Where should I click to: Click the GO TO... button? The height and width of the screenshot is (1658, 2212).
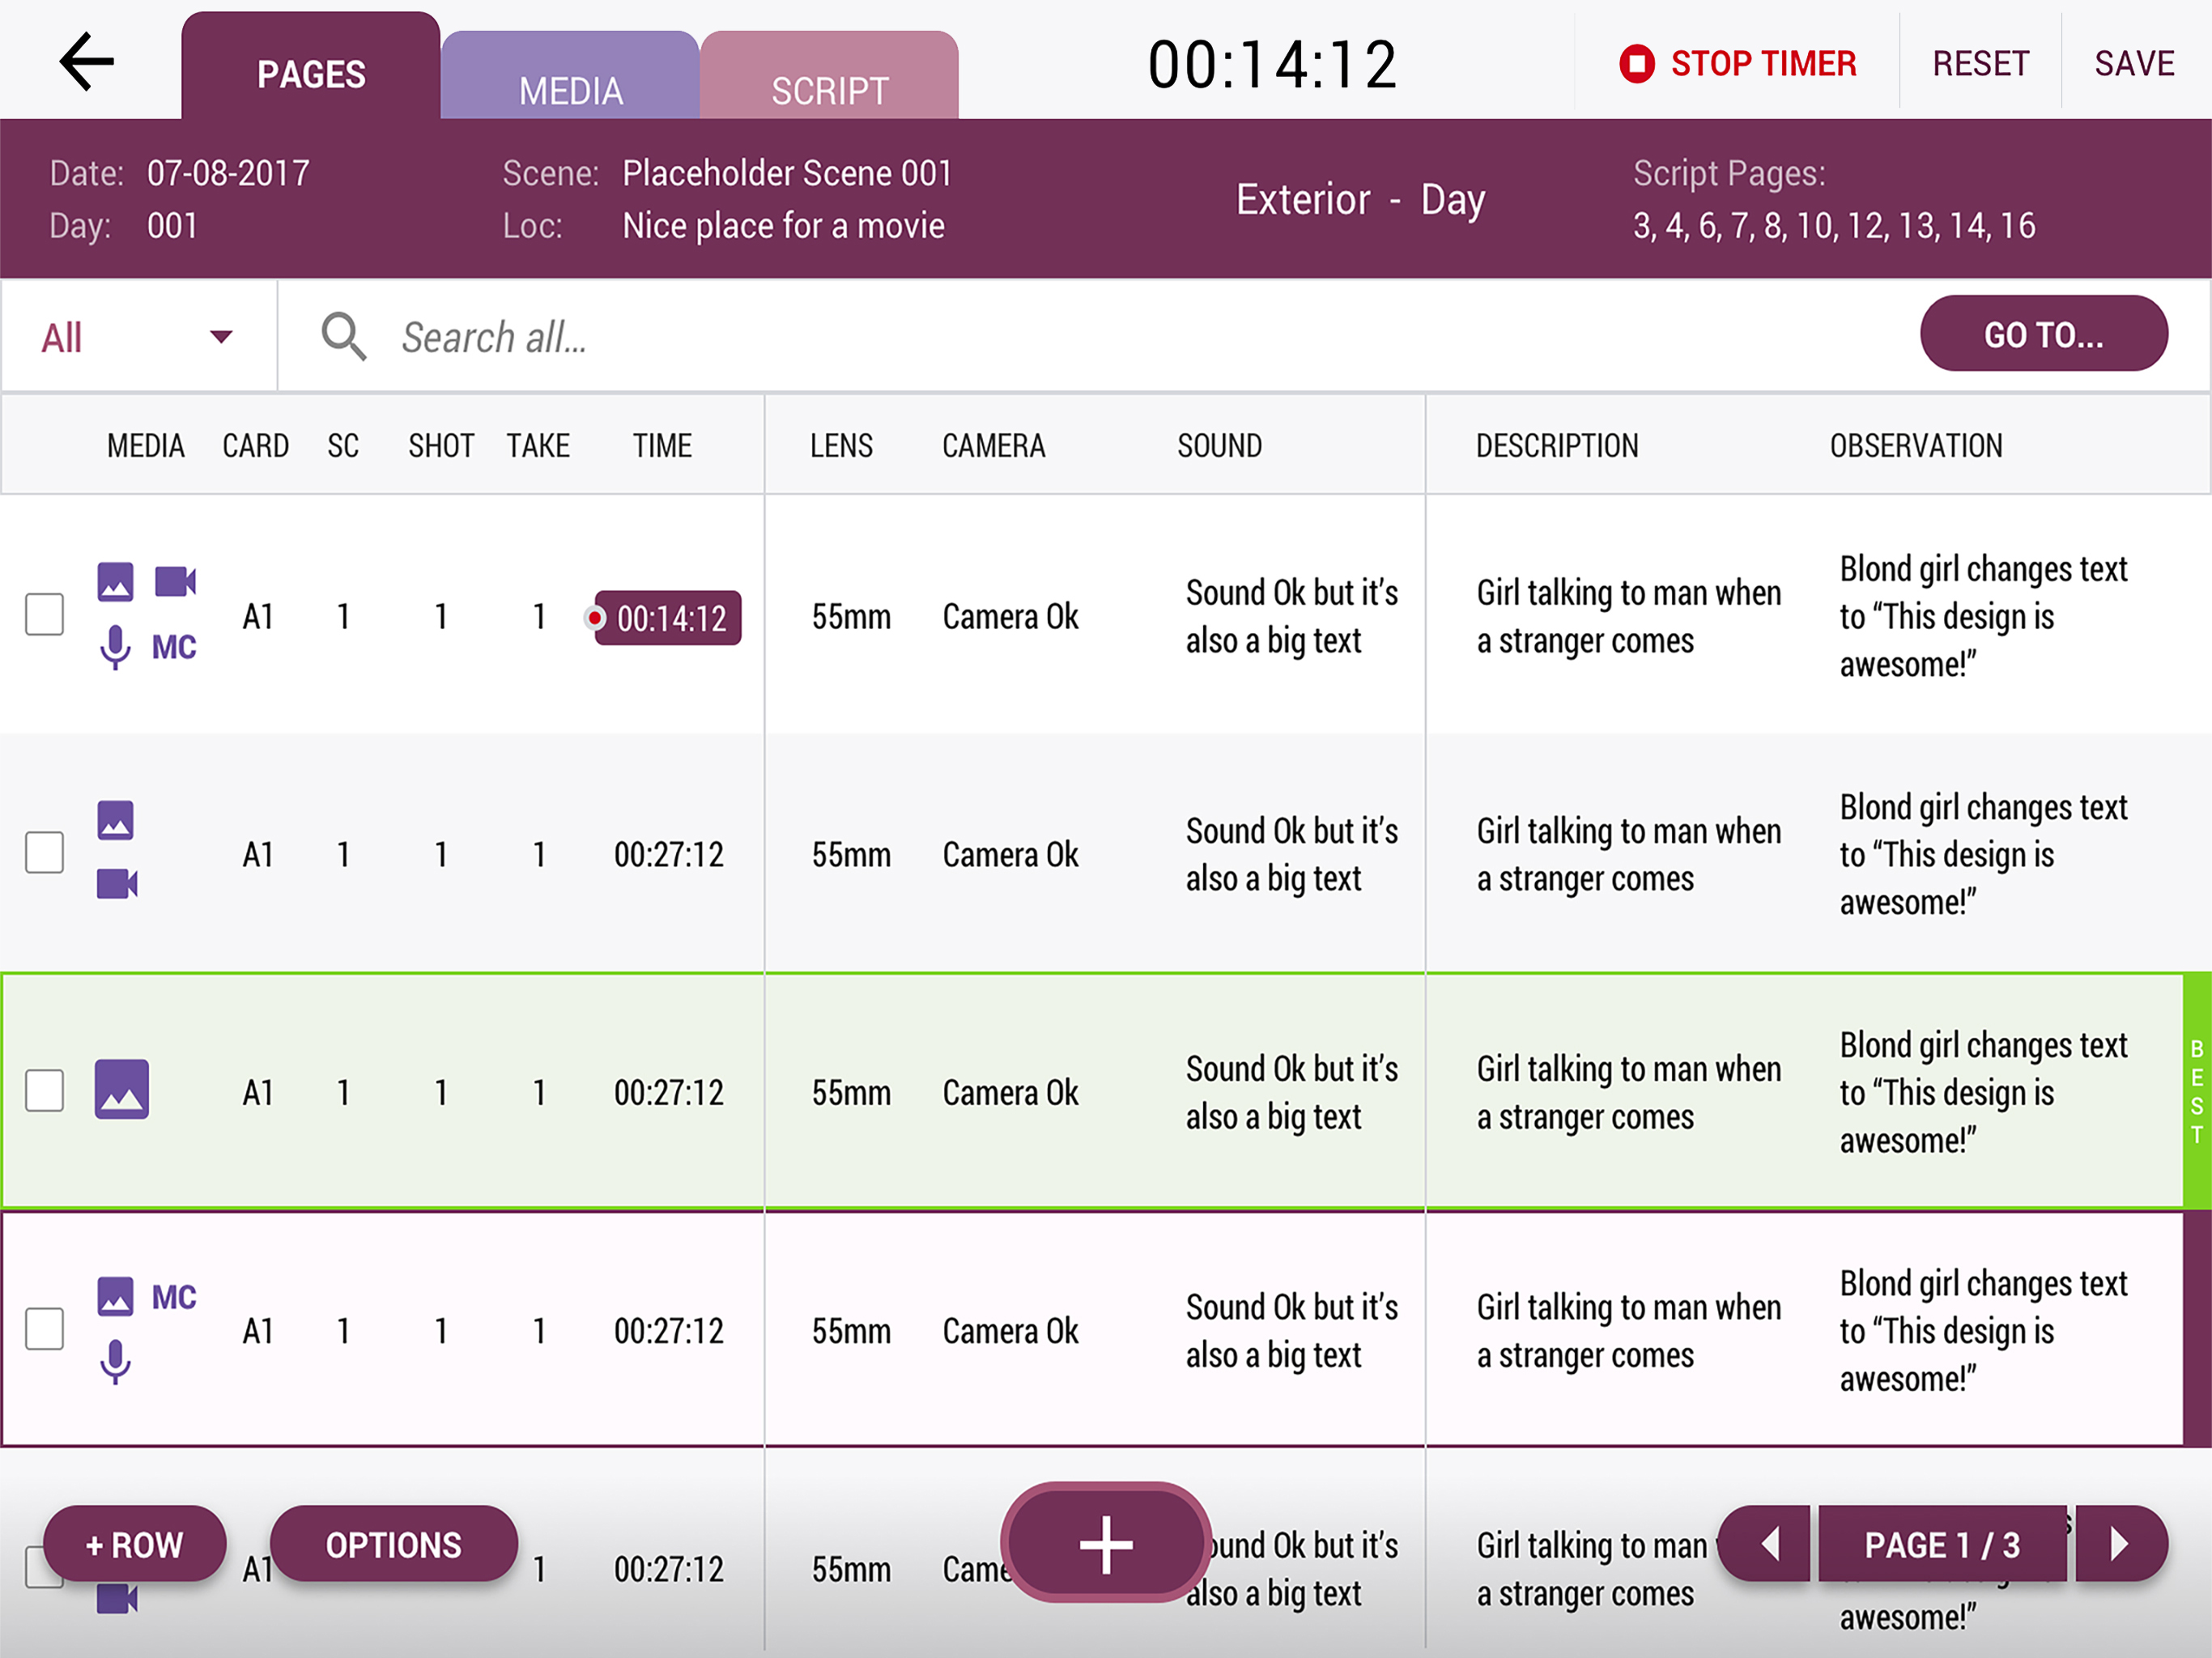click(2043, 334)
